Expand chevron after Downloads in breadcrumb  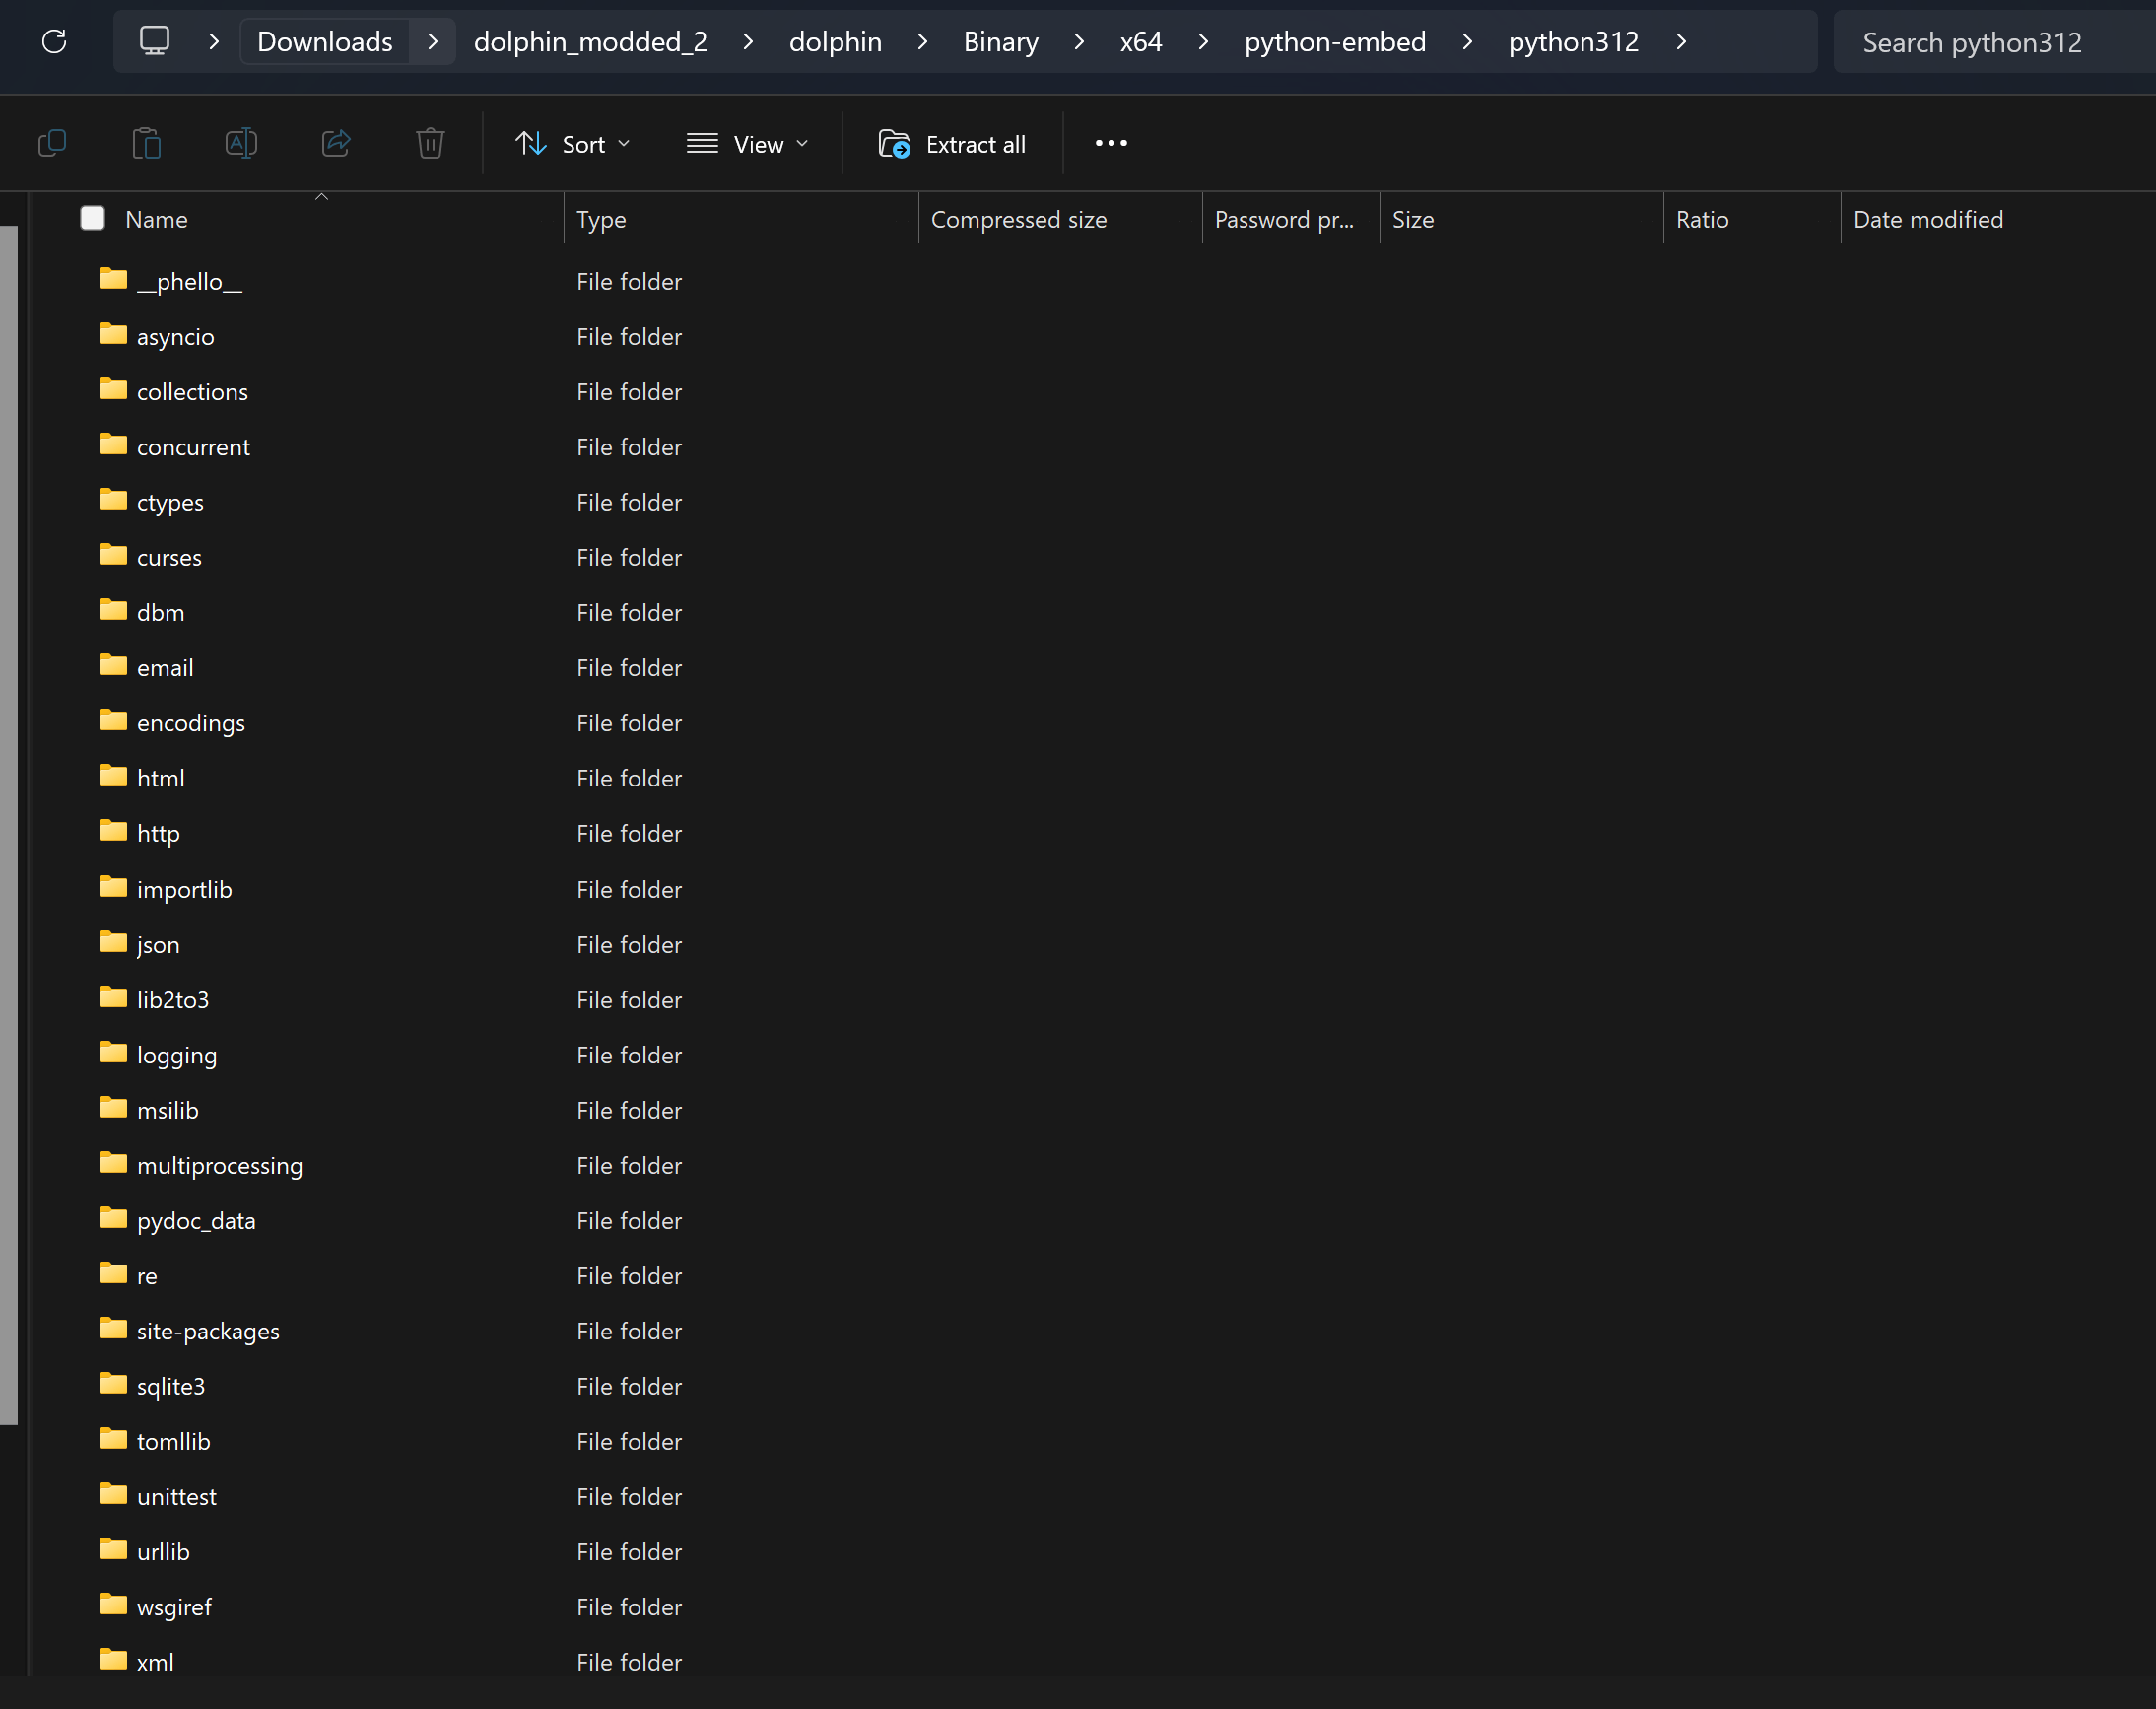coord(433,41)
